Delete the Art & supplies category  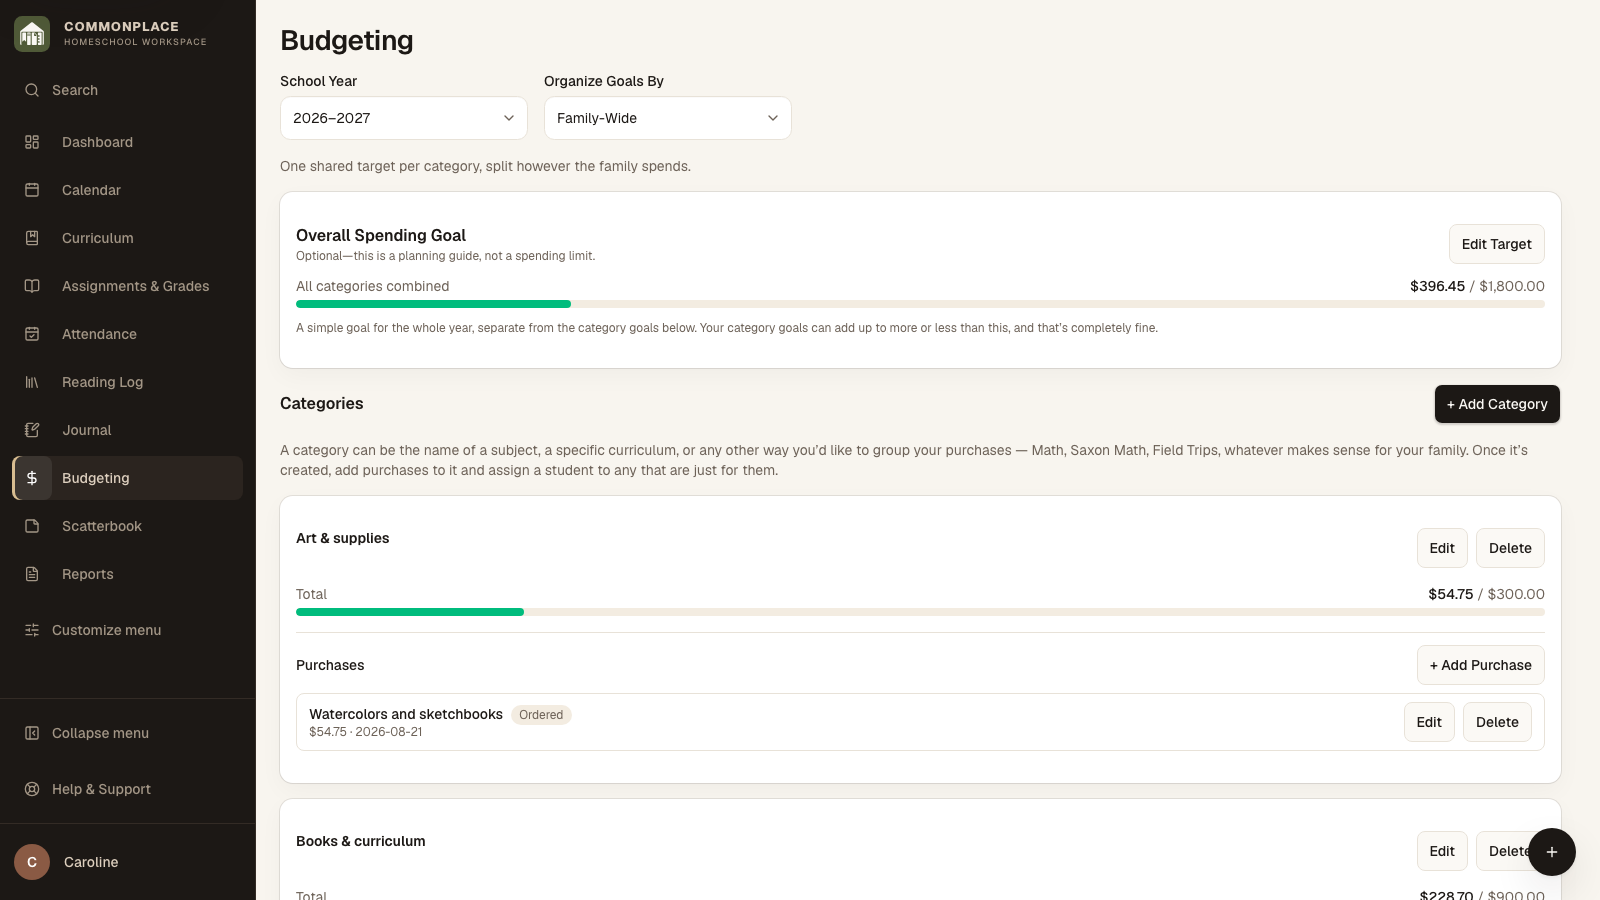tap(1510, 548)
